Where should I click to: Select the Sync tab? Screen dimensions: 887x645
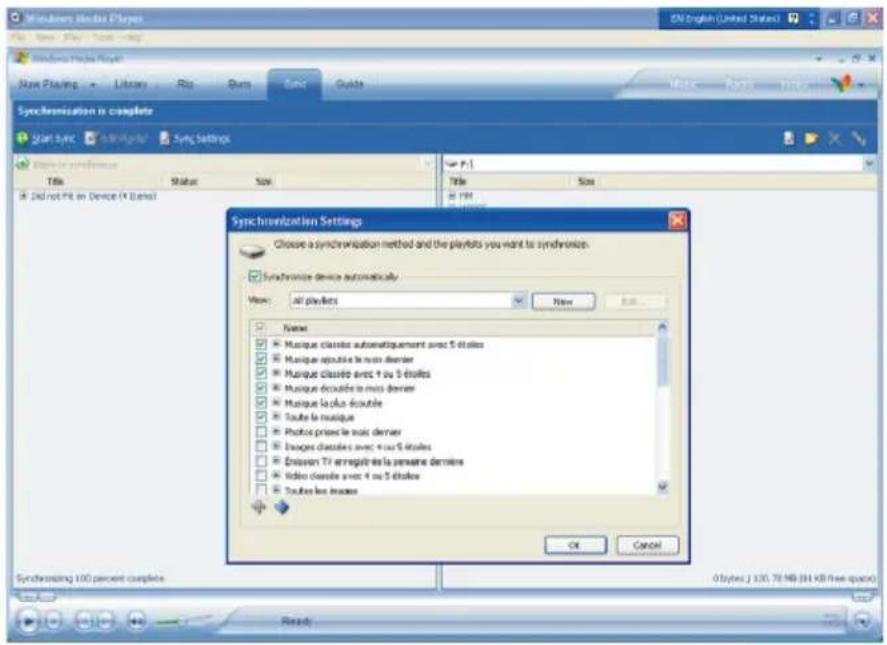tap(295, 84)
